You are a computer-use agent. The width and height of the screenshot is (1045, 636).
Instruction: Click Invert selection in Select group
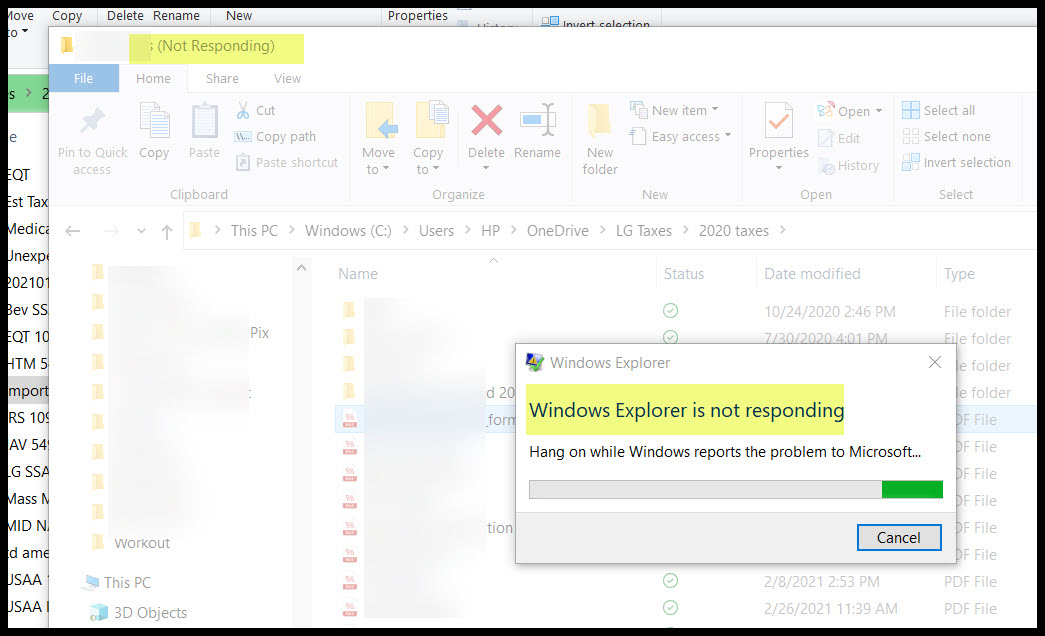(x=957, y=163)
